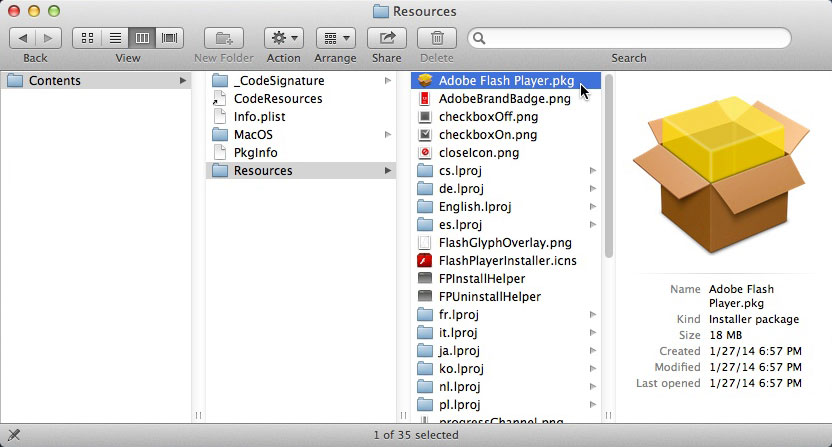Expand the MacOS folder arrow
This screenshot has height=447, width=832.
(388, 135)
